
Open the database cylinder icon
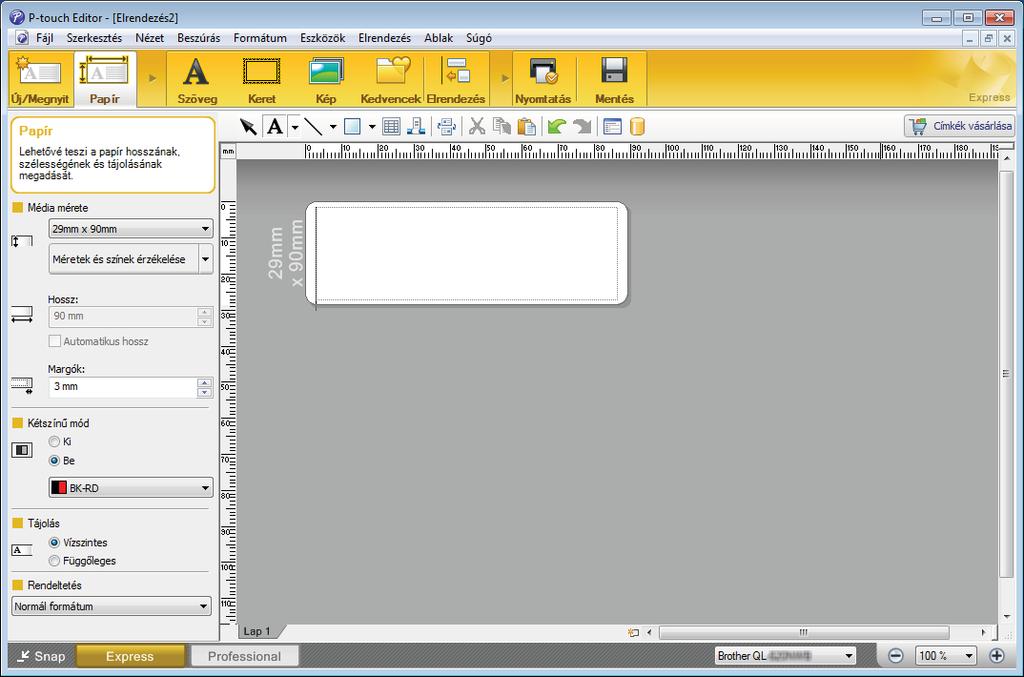pos(637,126)
